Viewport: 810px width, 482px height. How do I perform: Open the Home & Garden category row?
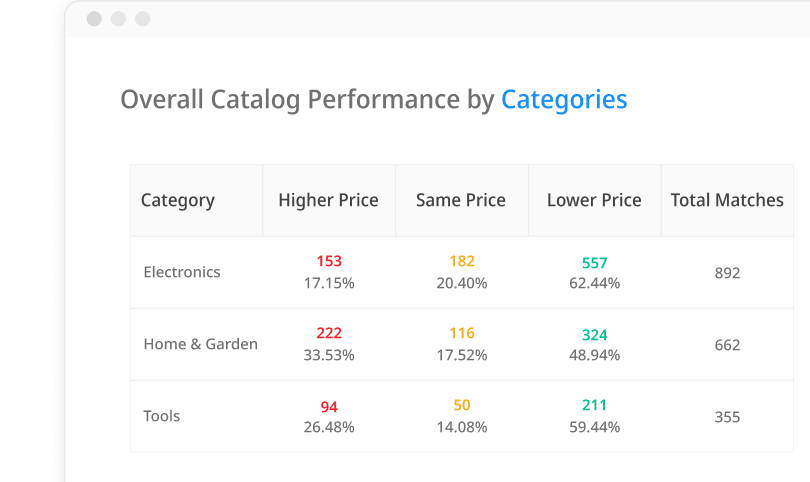coord(201,344)
